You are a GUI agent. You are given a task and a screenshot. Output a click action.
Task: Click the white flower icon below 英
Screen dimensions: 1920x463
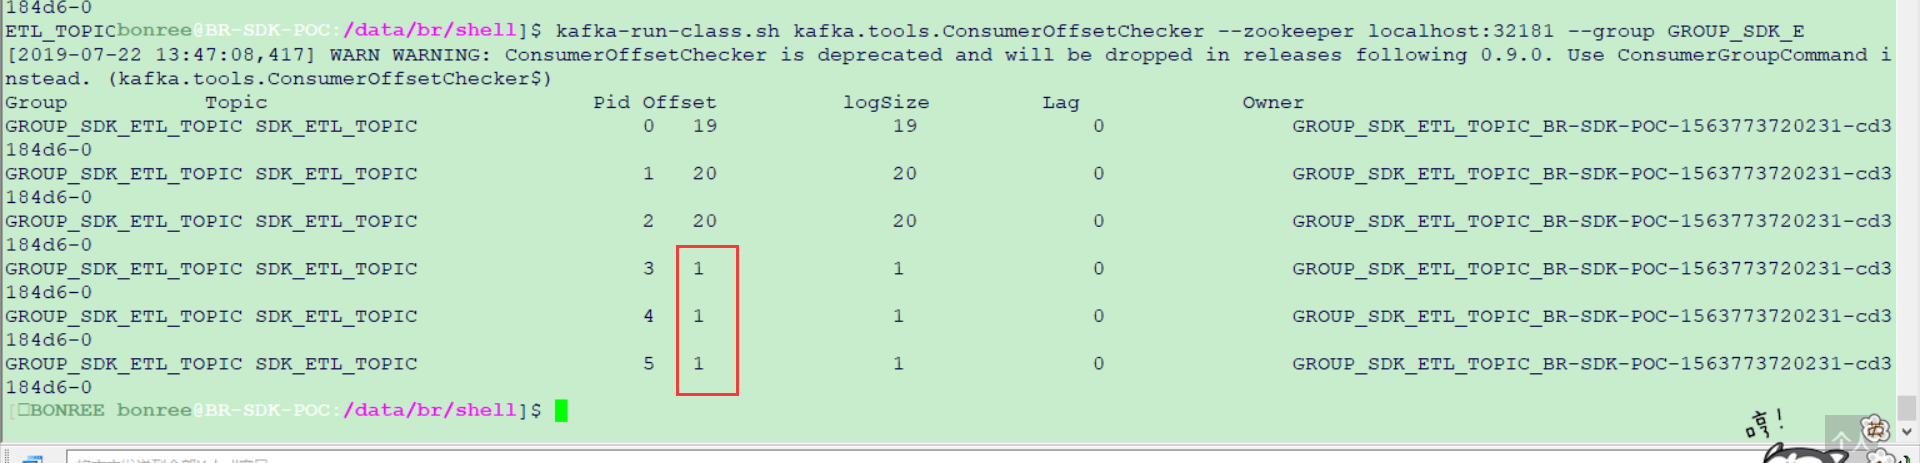pyautogui.click(x=1882, y=455)
